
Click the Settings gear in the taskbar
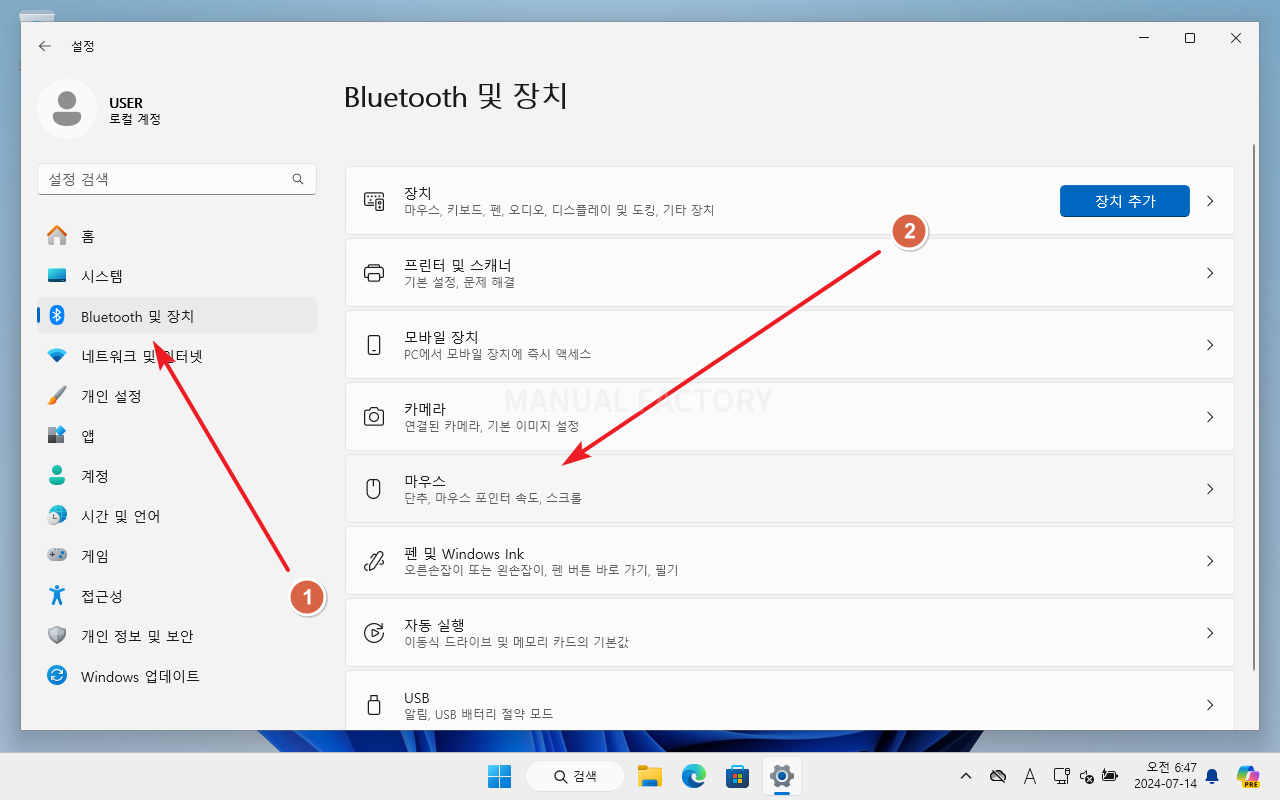(x=782, y=776)
